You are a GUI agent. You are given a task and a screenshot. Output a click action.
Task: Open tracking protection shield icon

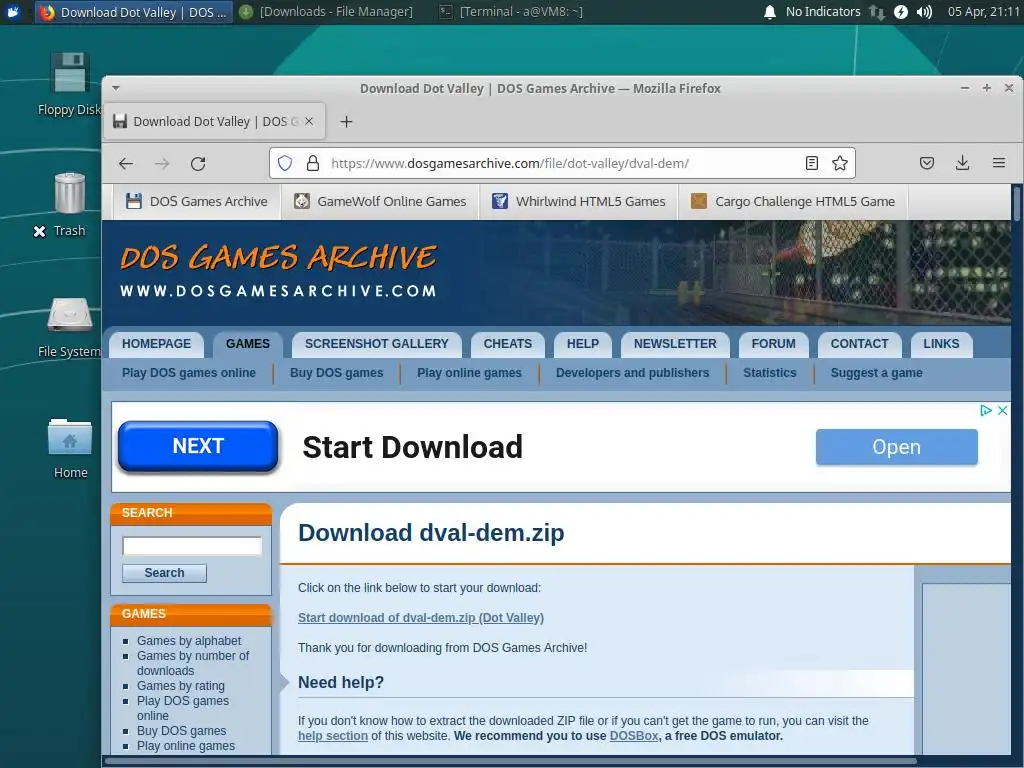285,163
